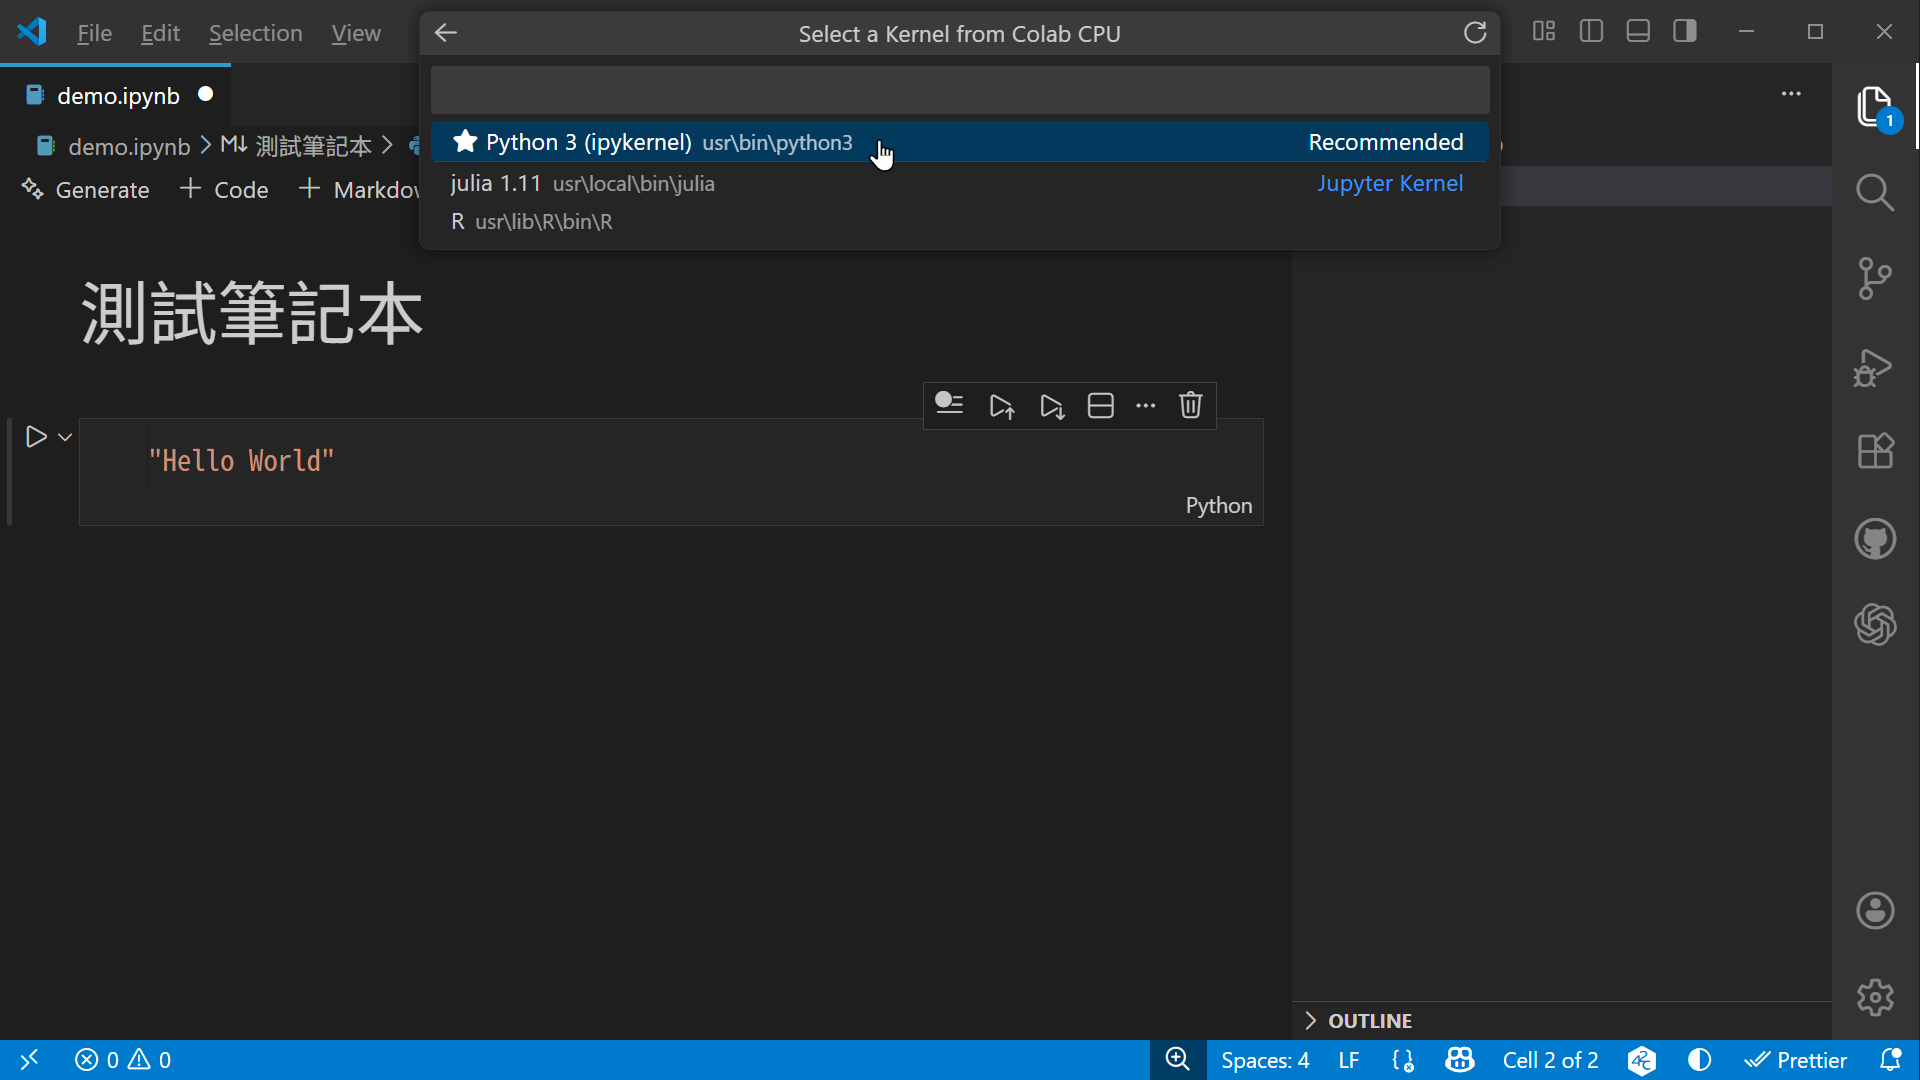Open the Source Control view icon
Screen dimensions: 1920x1080
pos(1875,279)
